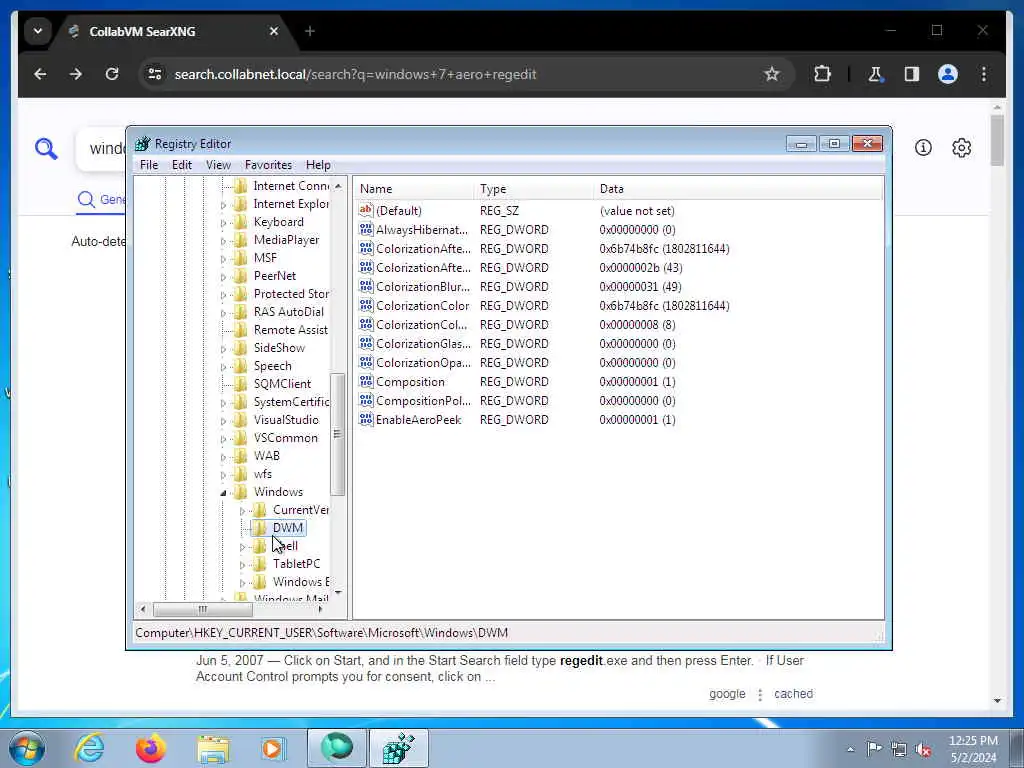
Task: Select the ColorizationGlas... DWORD icon
Action: (366, 343)
